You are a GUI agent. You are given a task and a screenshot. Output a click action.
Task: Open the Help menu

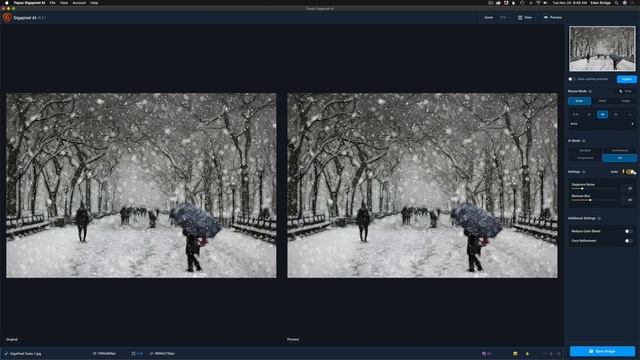[x=94, y=3]
